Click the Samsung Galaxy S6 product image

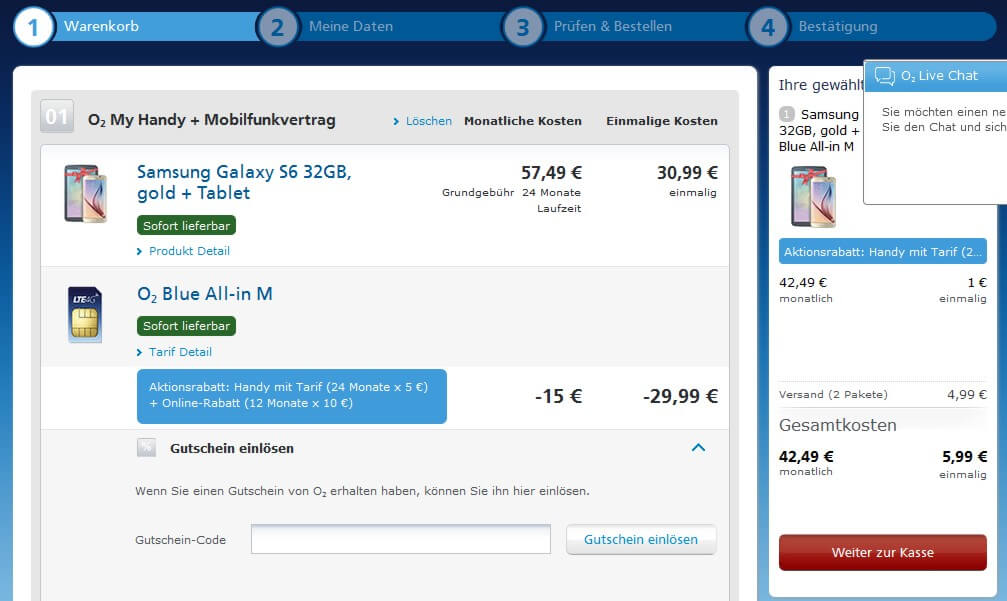click(84, 193)
